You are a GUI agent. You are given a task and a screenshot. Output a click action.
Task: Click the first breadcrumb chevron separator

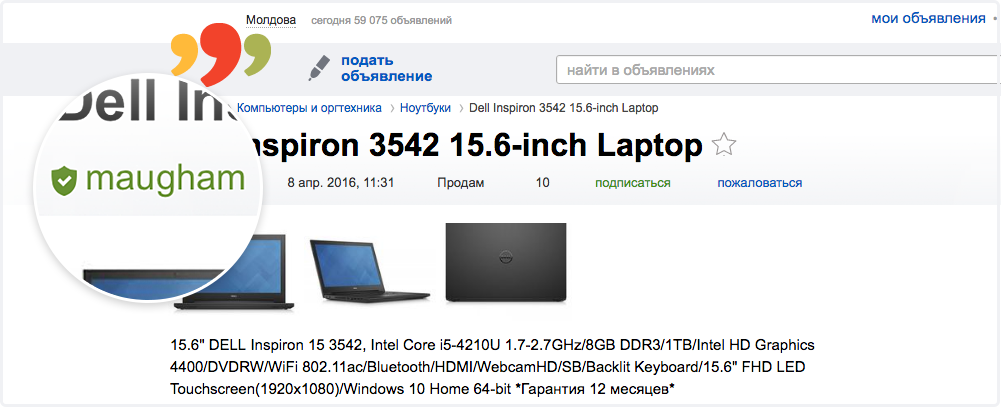[x=392, y=108]
